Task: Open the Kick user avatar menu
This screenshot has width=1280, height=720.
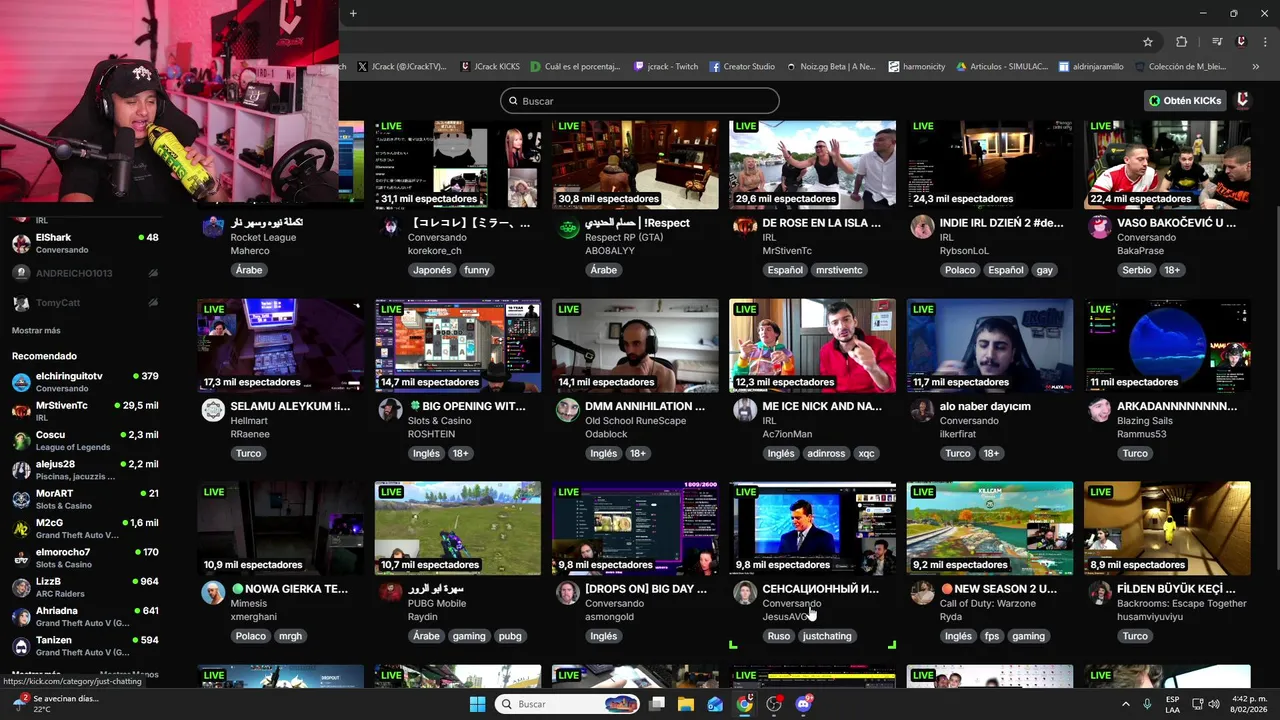Action: pos(1243,100)
